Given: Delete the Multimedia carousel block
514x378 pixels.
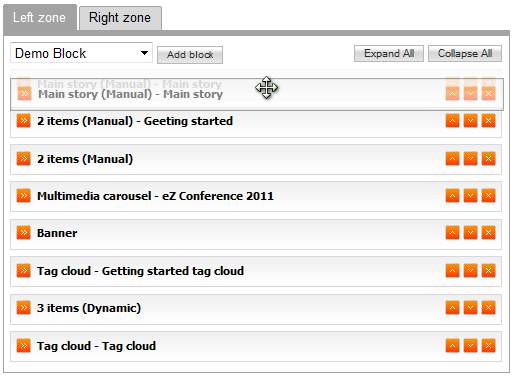Looking at the screenshot, I should 488,196.
